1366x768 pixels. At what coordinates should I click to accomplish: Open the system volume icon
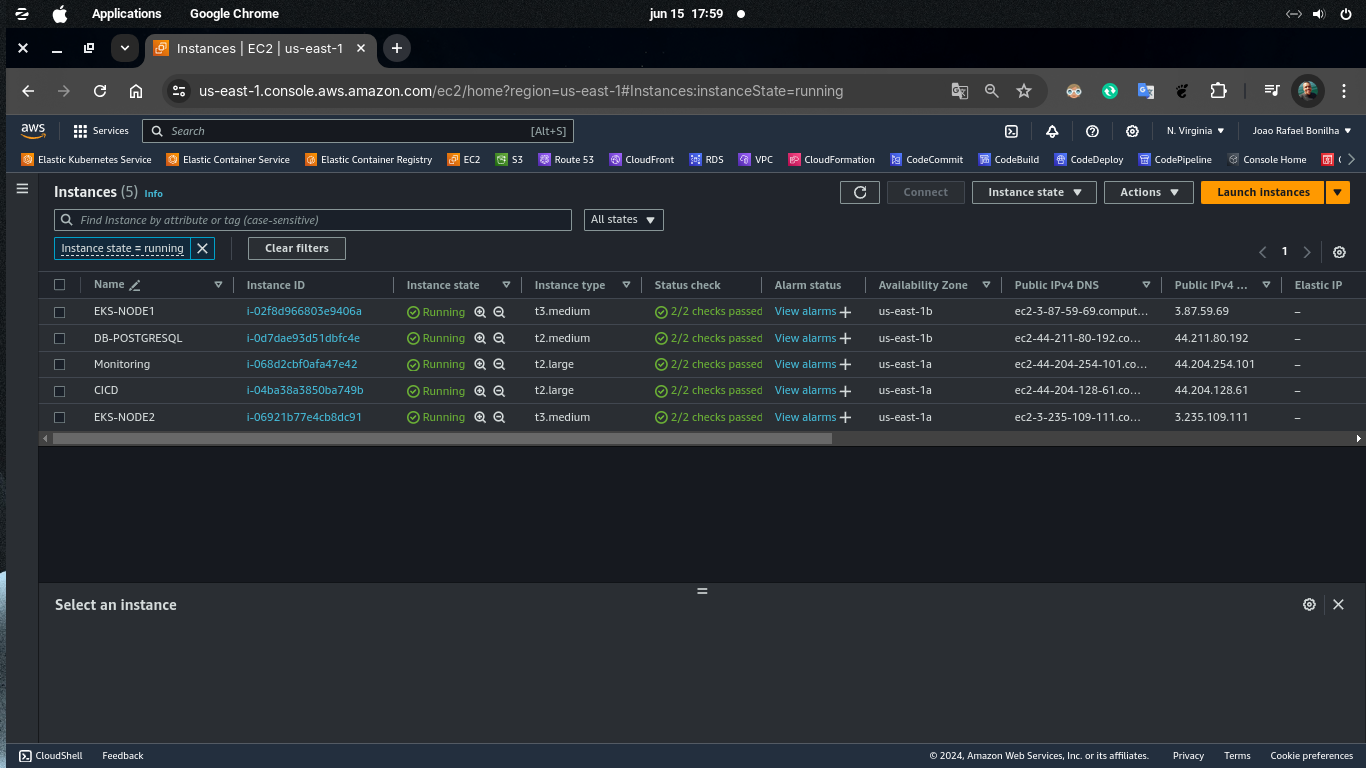click(1318, 14)
